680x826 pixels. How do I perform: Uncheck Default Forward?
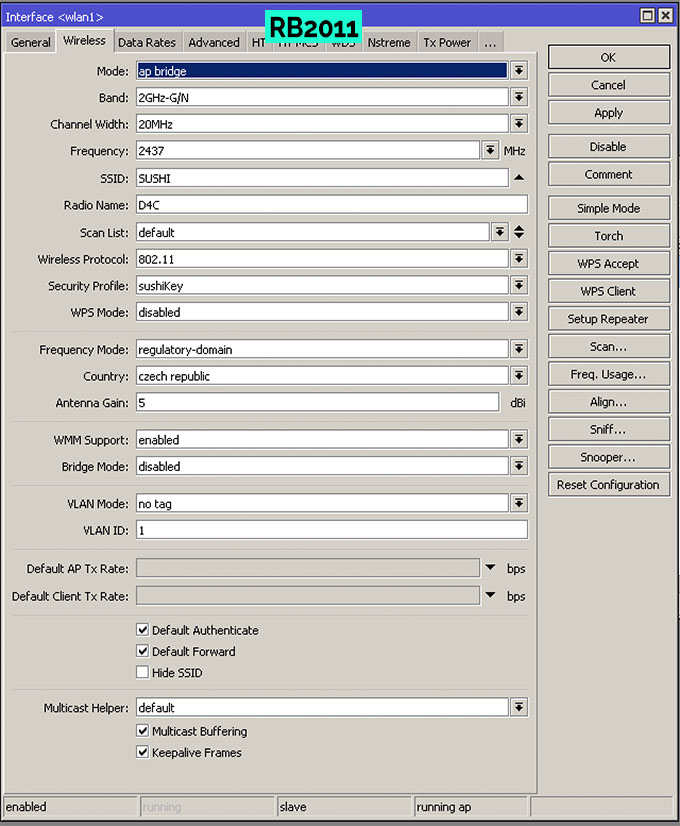click(x=142, y=650)
